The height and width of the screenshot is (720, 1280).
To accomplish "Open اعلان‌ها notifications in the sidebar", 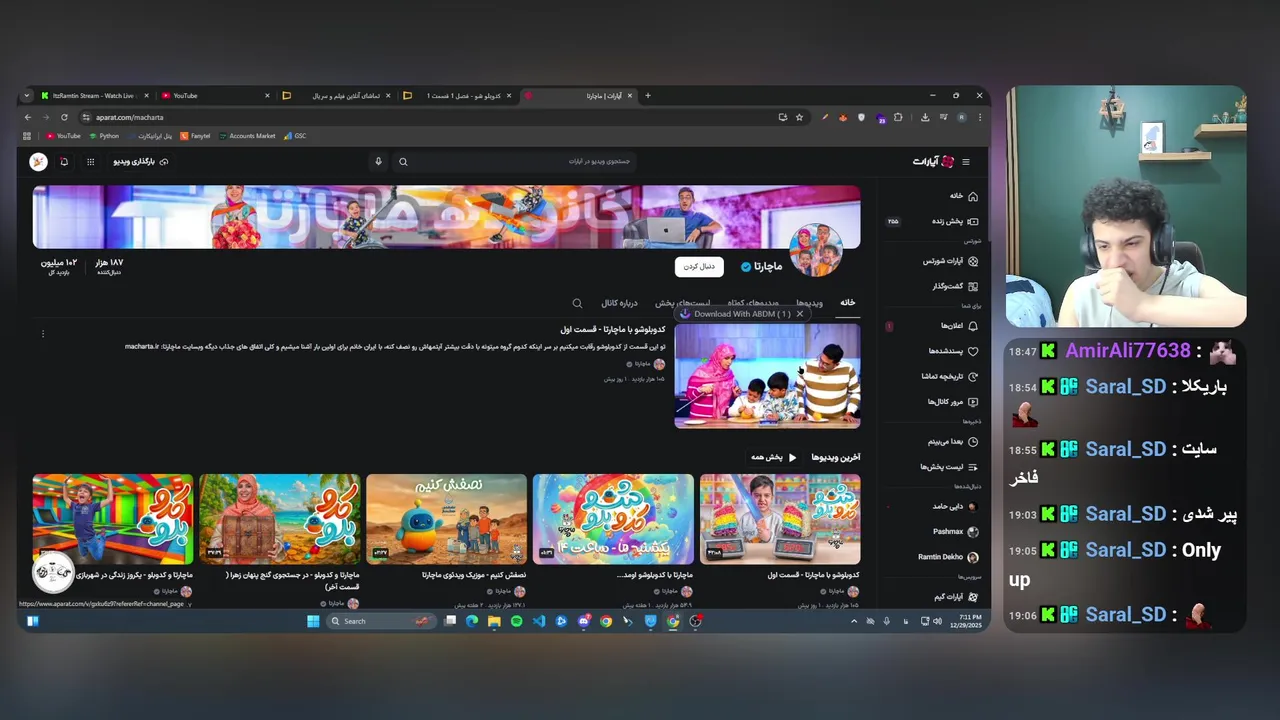I will [x=959, y=326].
